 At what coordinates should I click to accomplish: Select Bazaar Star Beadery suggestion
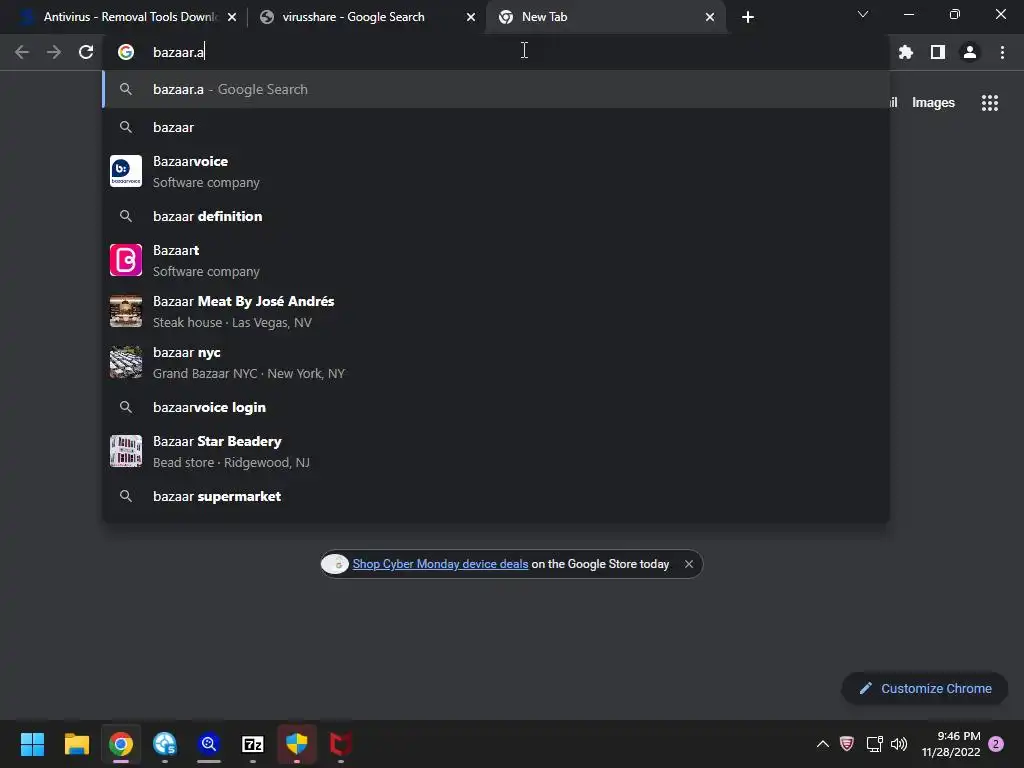coord(496,451)
